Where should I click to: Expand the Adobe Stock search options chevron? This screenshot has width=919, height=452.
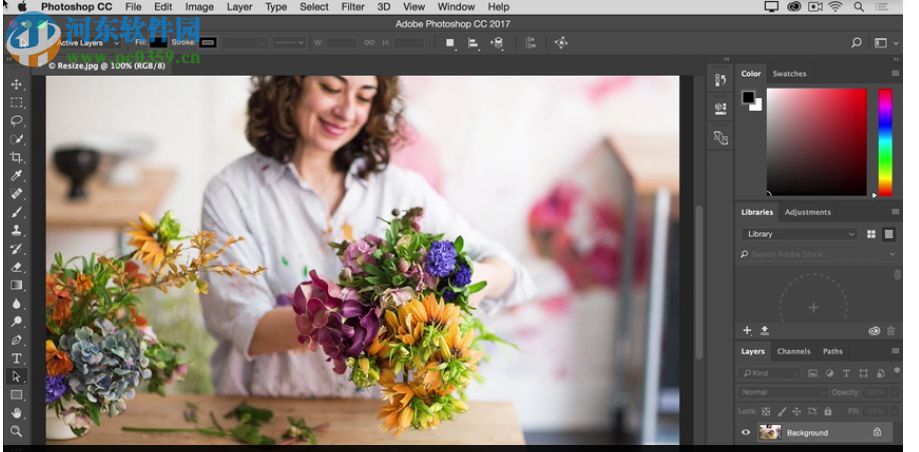click(892, 254)
